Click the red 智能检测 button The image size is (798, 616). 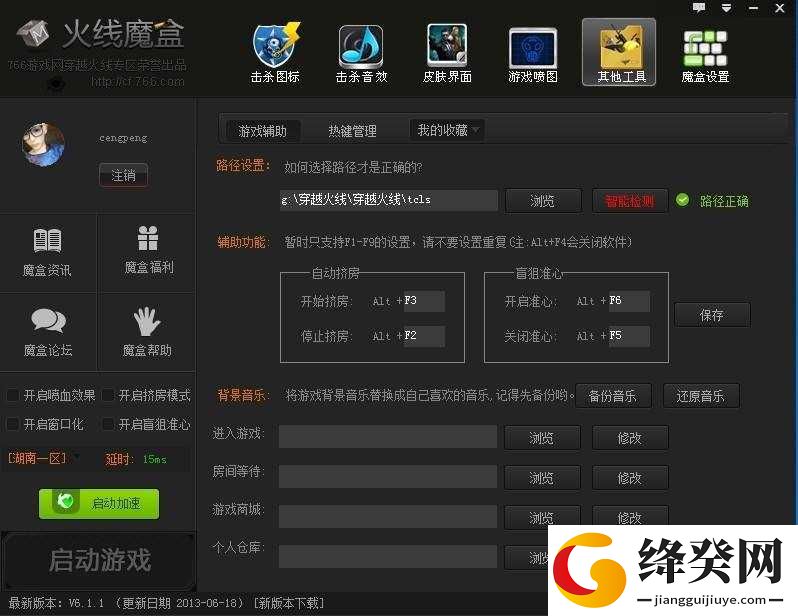point(630,201)
